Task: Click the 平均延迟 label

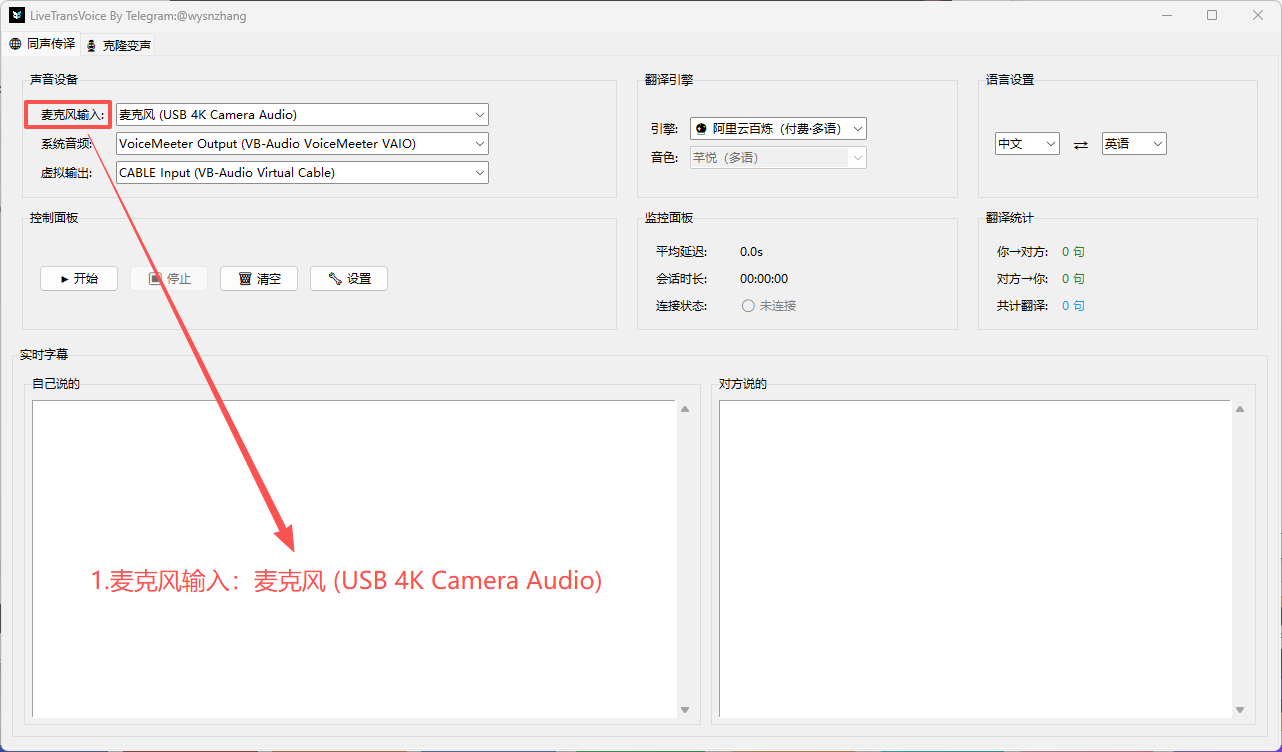Action: click(x=682, y=252)
